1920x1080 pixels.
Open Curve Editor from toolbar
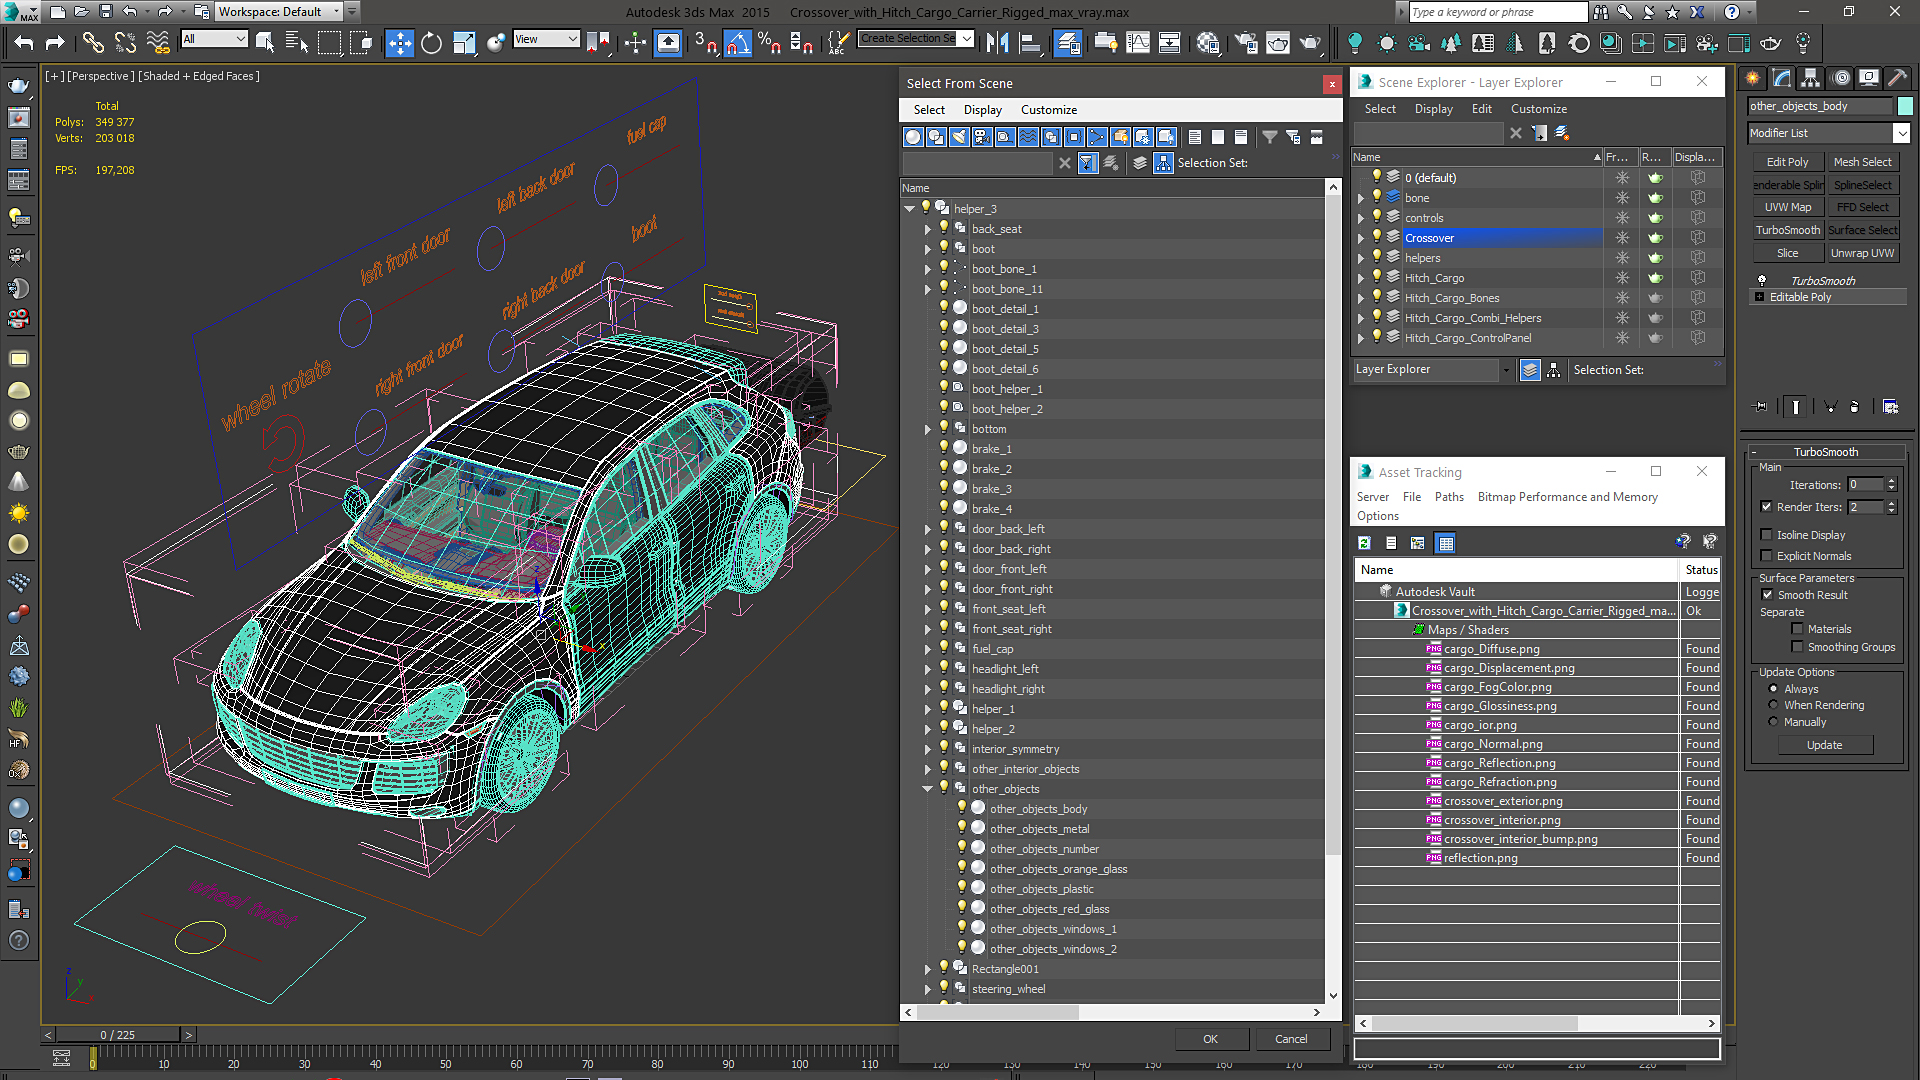point(1138,43)
